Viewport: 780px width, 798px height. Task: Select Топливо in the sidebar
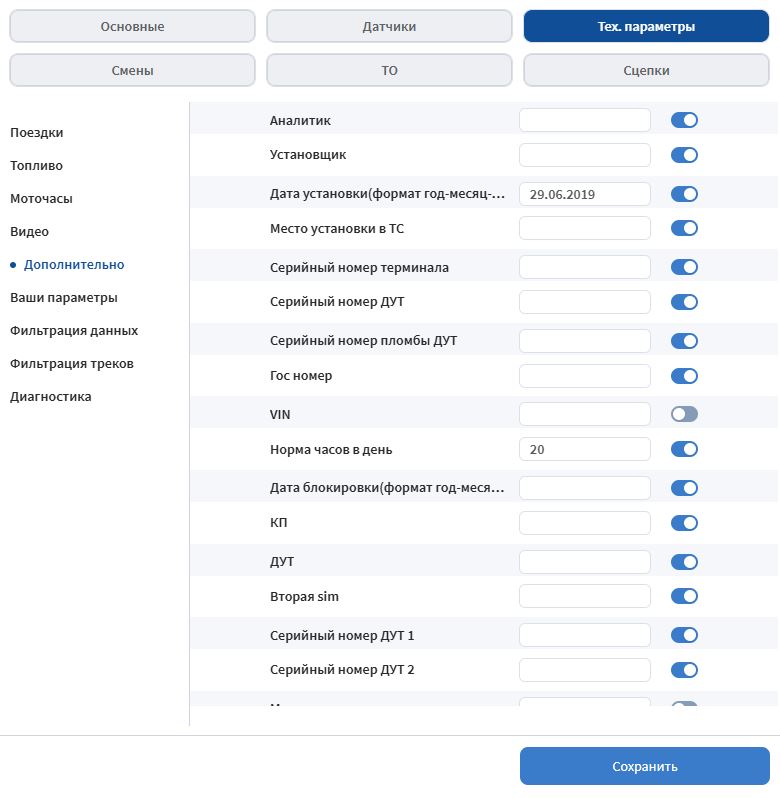37,165
